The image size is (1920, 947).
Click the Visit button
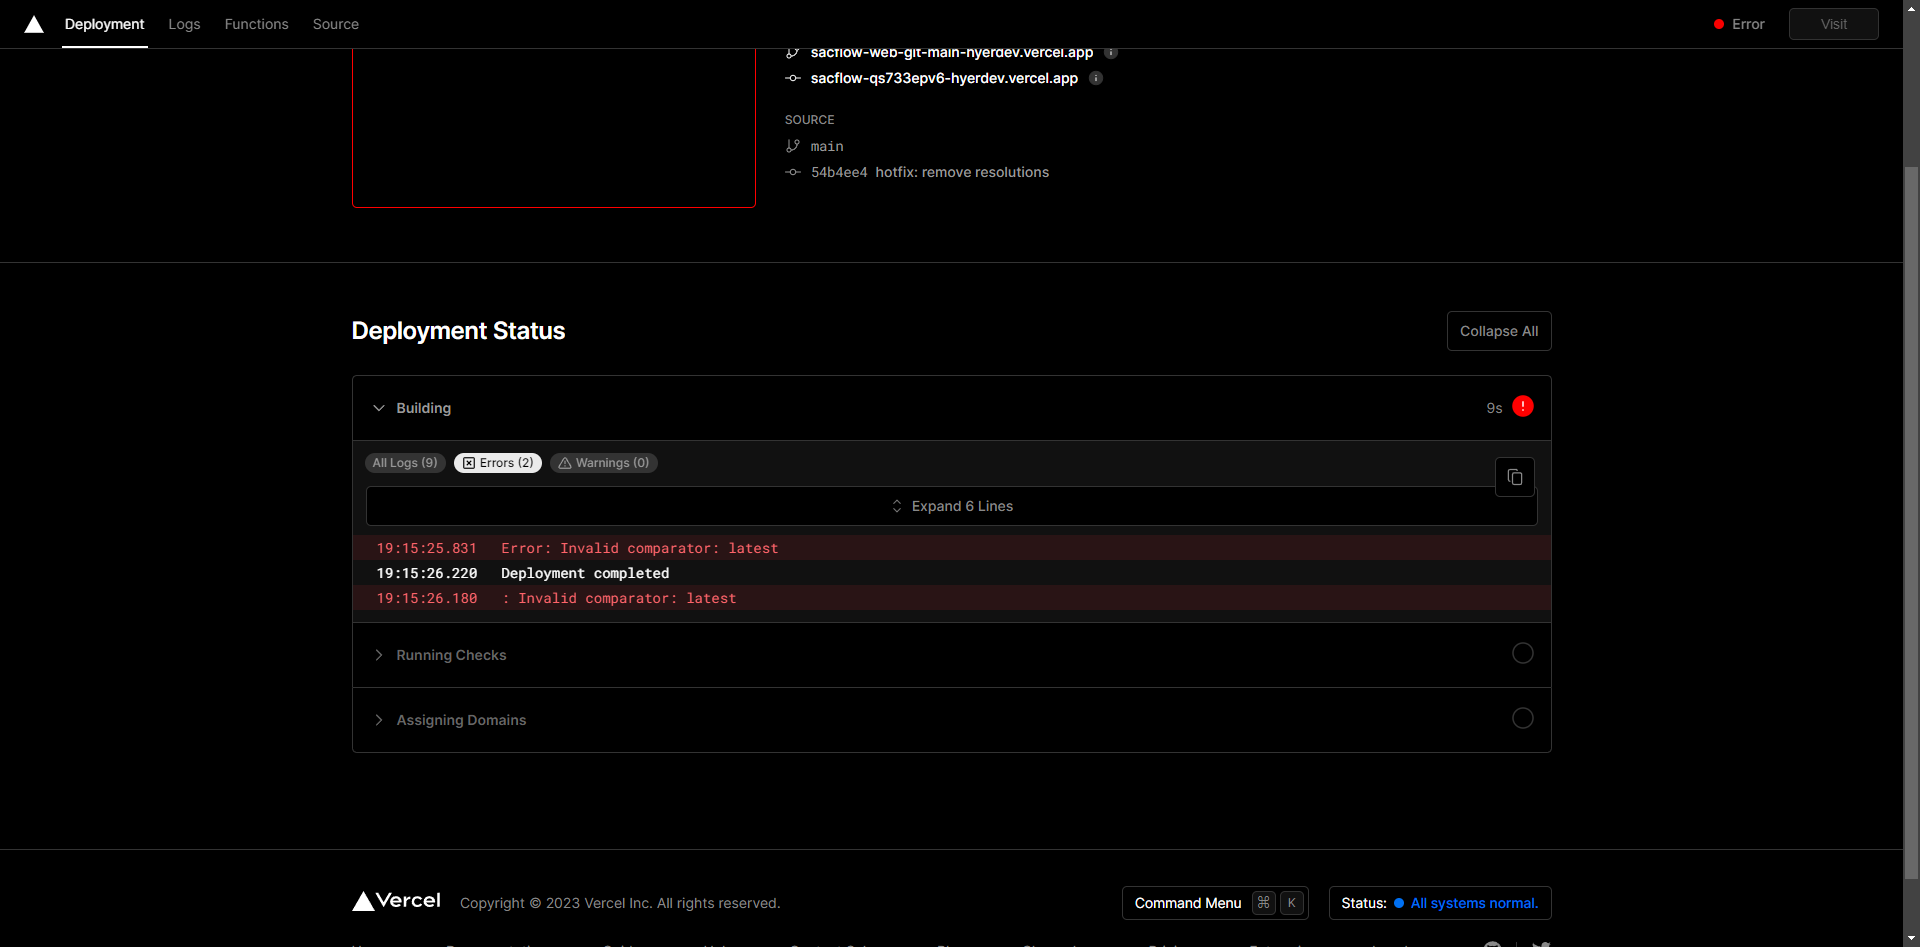coord(1833,24)
